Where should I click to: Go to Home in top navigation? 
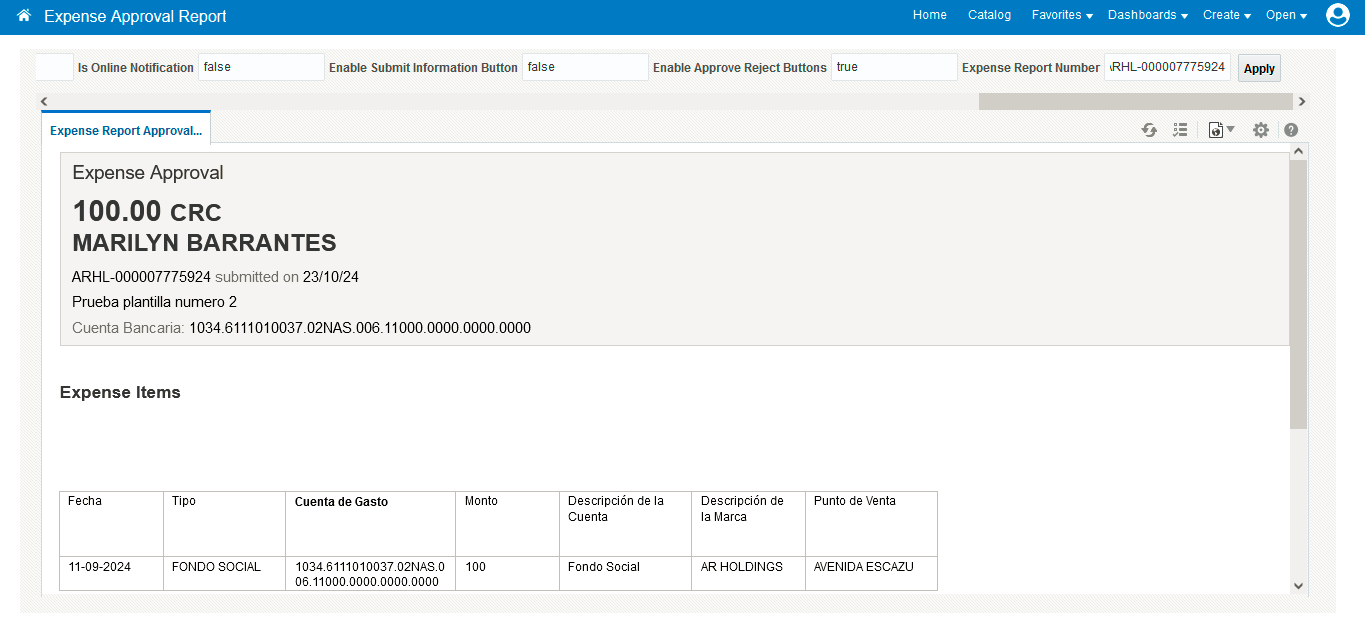click(929, 15)
